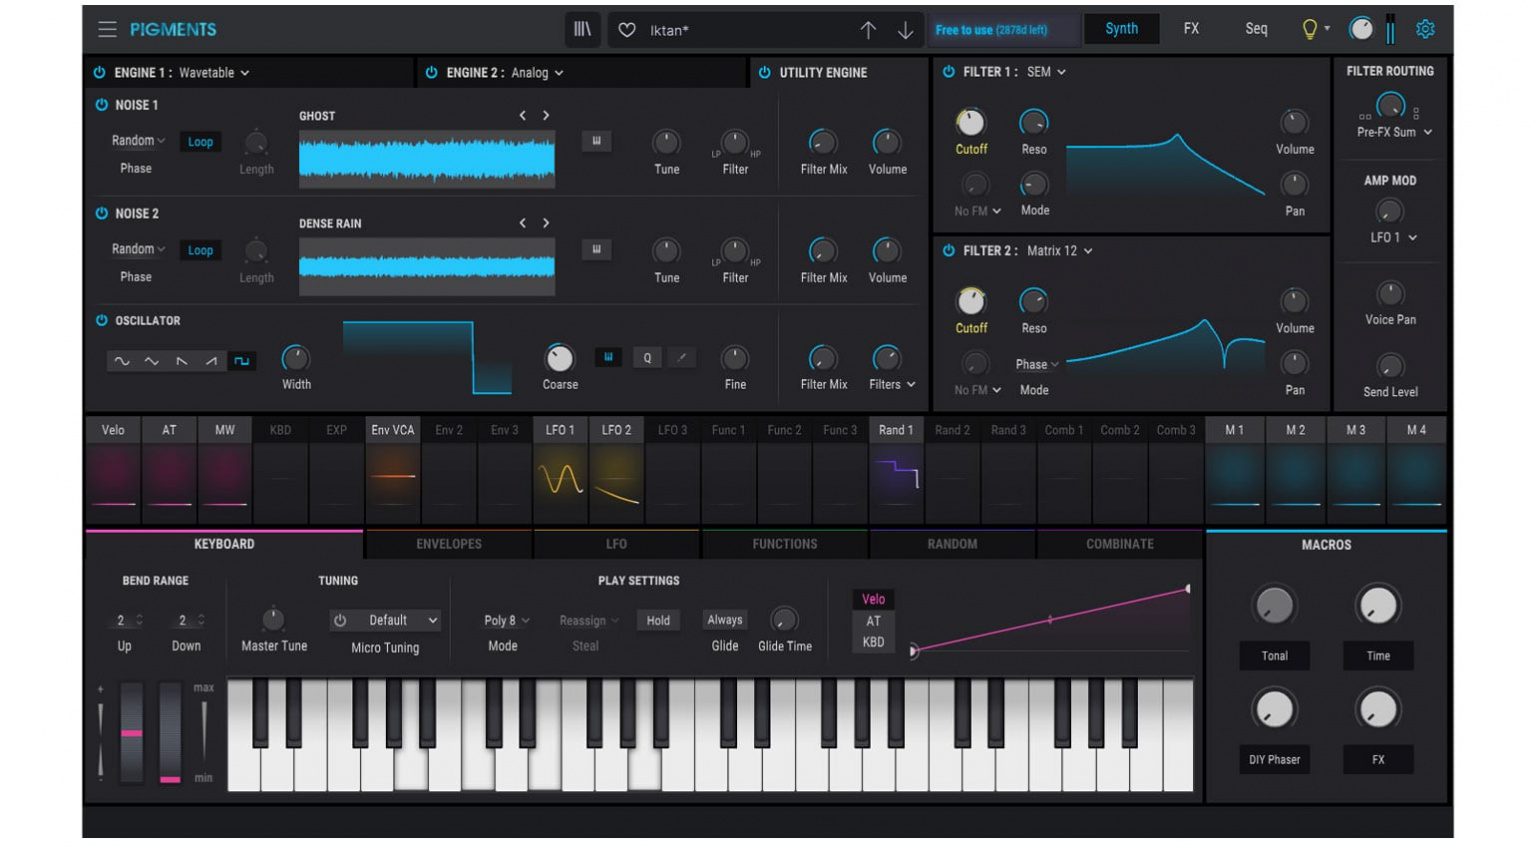The image size is (1536, 848).
Task: Favorite the Iktan preset with heart icon
Action: 627,30
